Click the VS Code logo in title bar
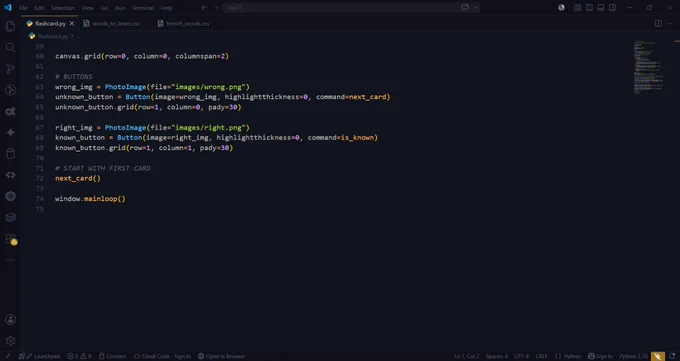The image size is (680, 361). point(8,7)
